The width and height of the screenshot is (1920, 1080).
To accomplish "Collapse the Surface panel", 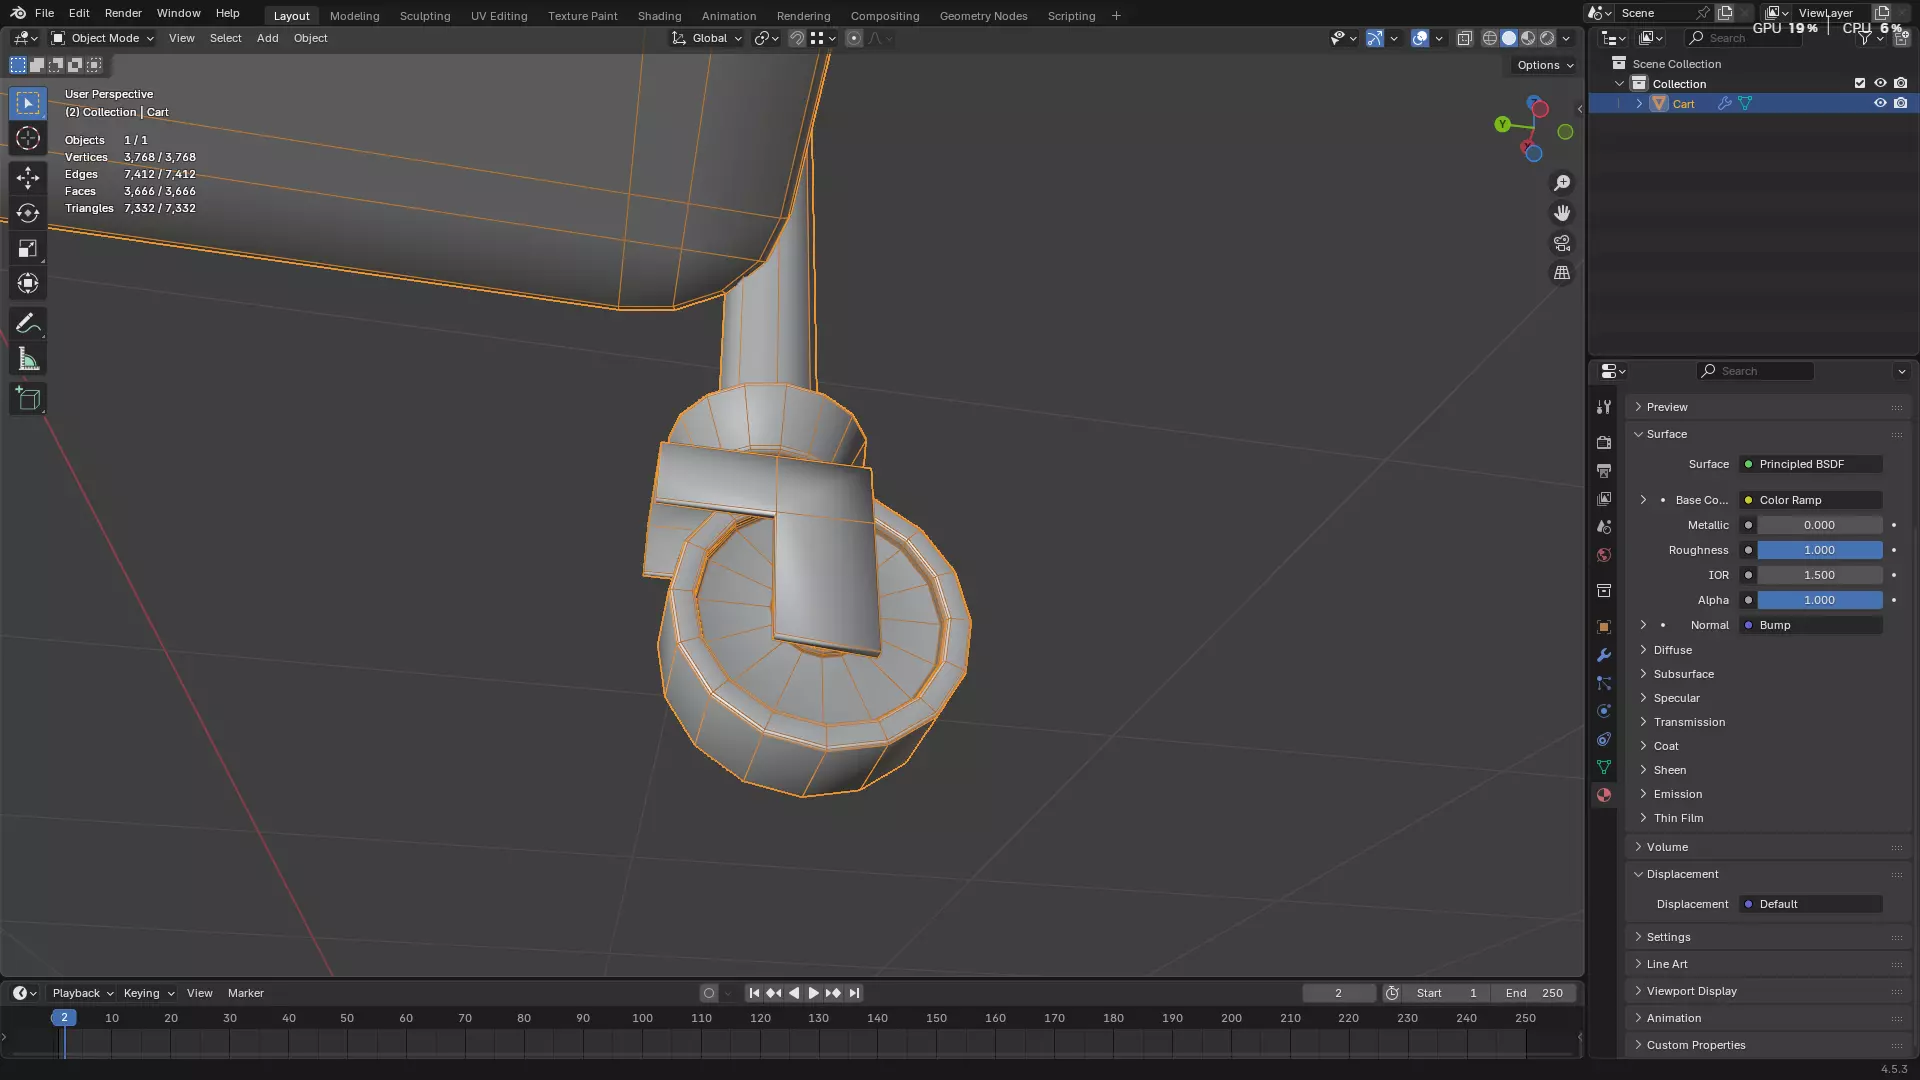I will coord(1666,434).
